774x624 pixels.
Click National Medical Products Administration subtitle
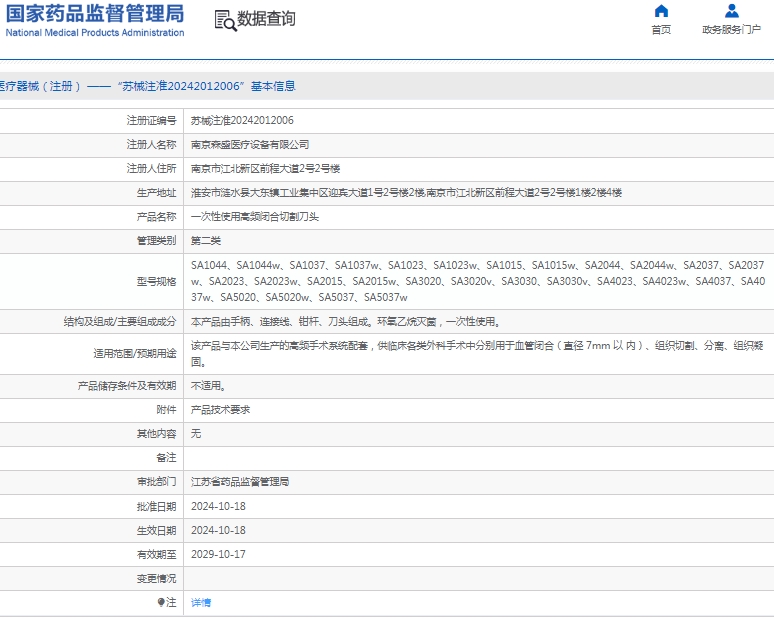coord(95,33)
